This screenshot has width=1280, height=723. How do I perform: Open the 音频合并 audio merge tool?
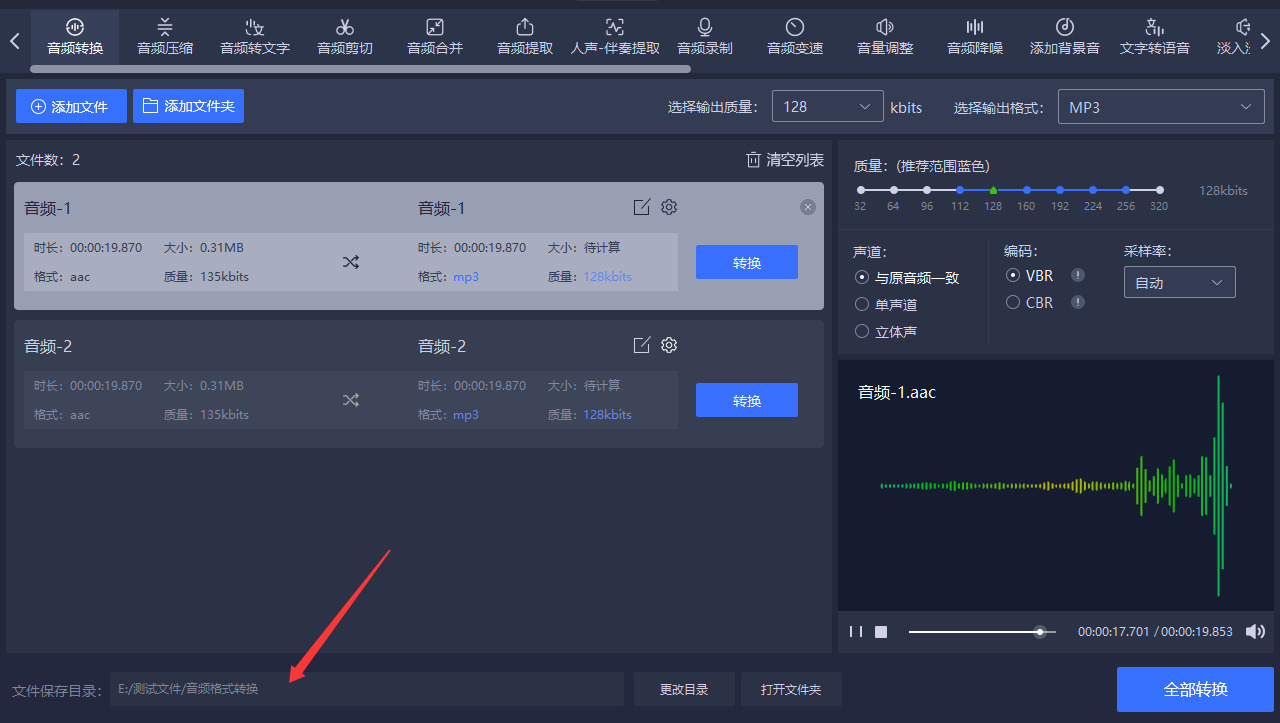click(x=435, y=36)
